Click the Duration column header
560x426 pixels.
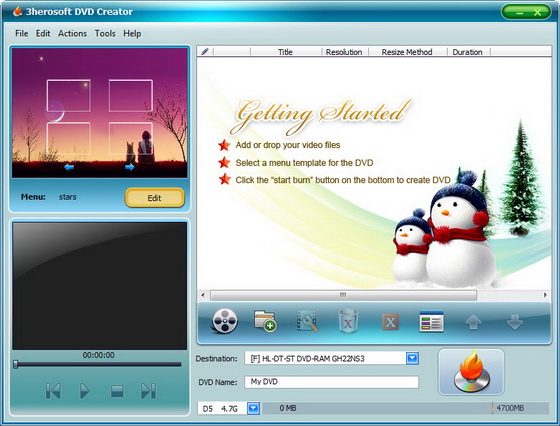(x=468, y=52)
